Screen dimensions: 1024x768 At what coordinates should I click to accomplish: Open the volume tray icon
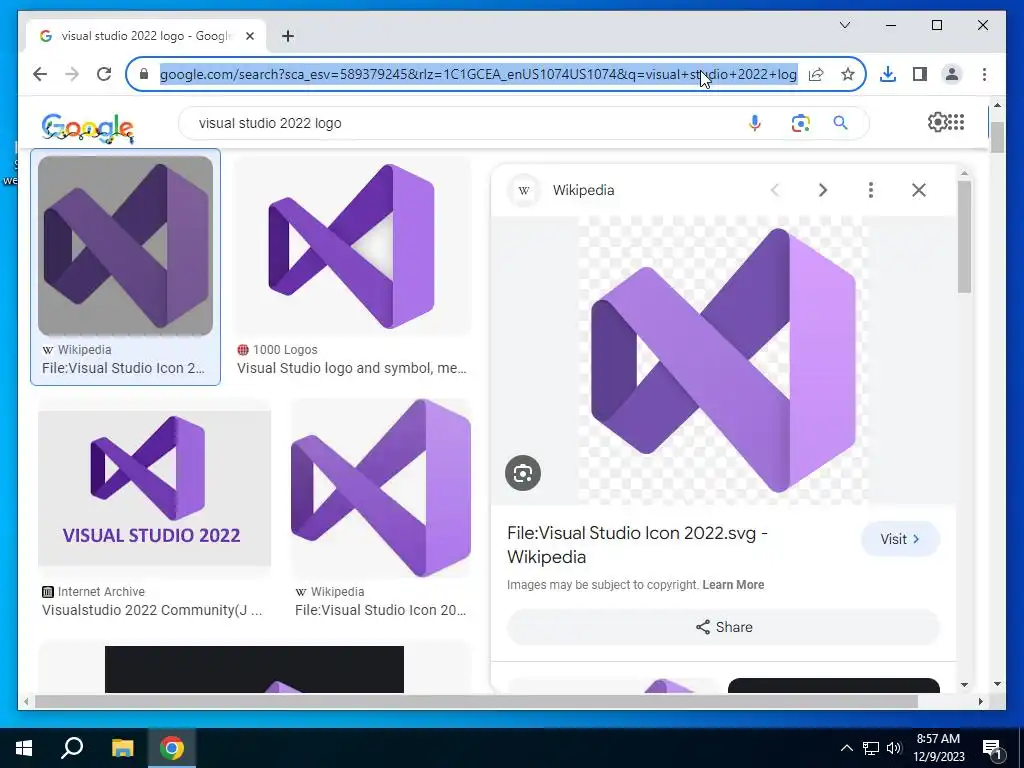(x=894, y=748)
